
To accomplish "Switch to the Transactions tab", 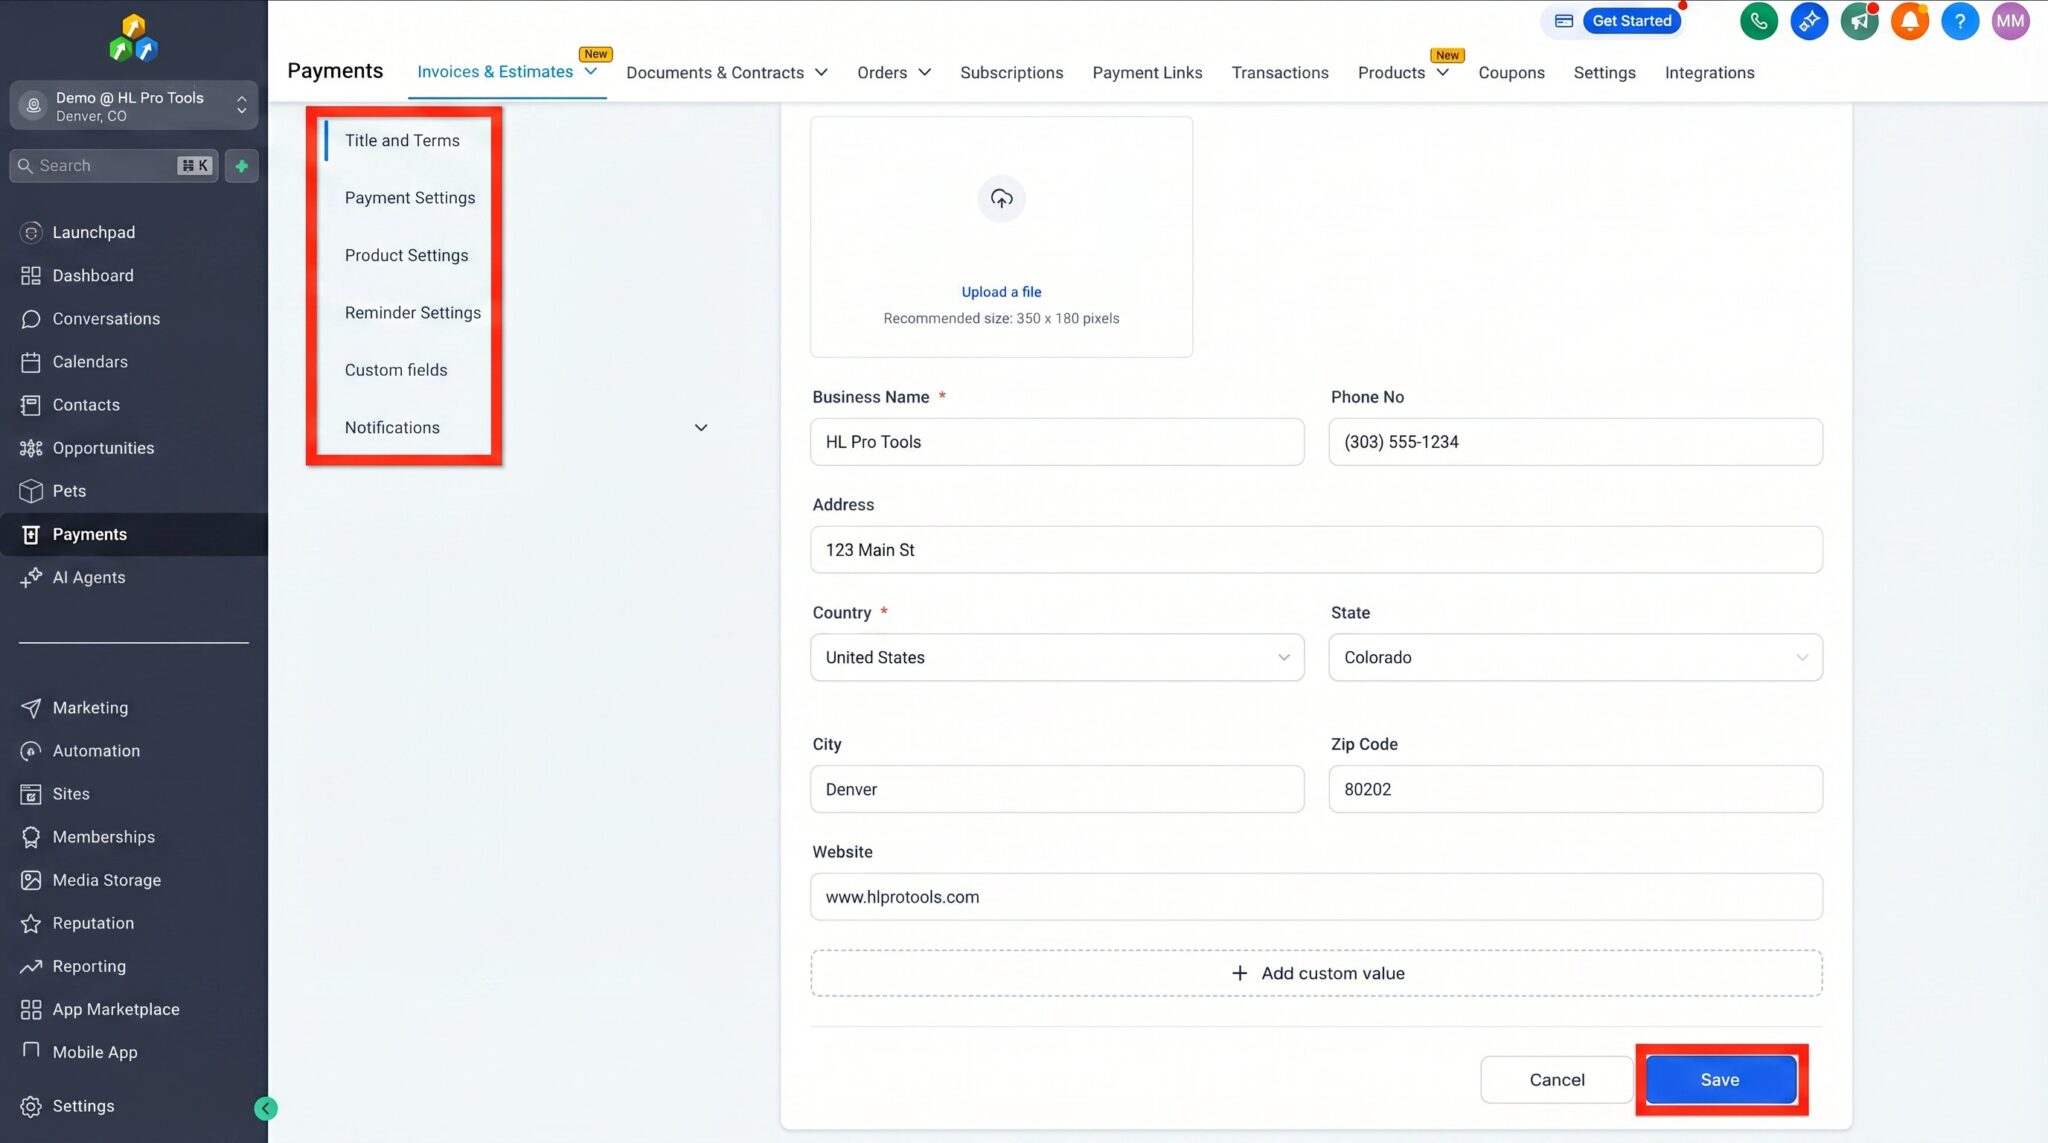I will click(1279, 73).
